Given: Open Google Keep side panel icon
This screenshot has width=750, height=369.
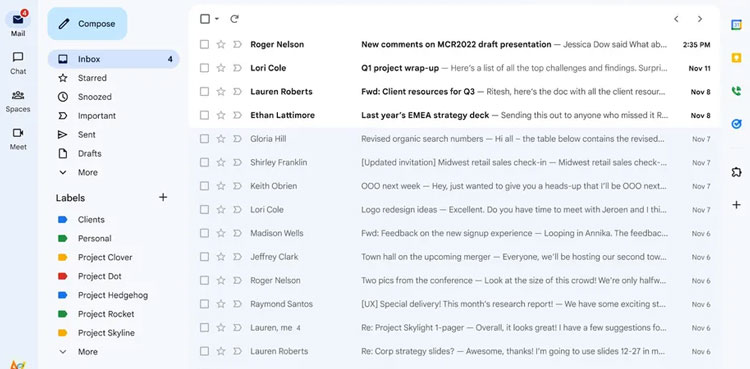Looking at the screenshot, I should (x=736, y=57).
